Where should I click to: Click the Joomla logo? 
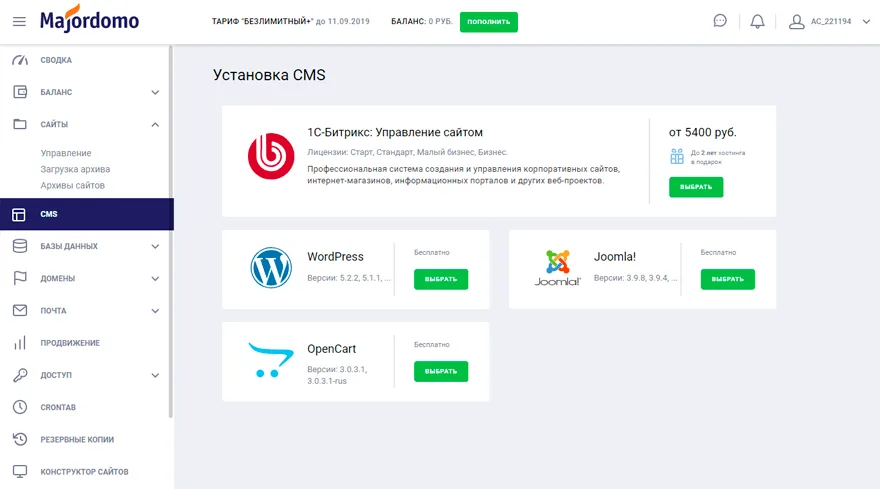(557, 268)
